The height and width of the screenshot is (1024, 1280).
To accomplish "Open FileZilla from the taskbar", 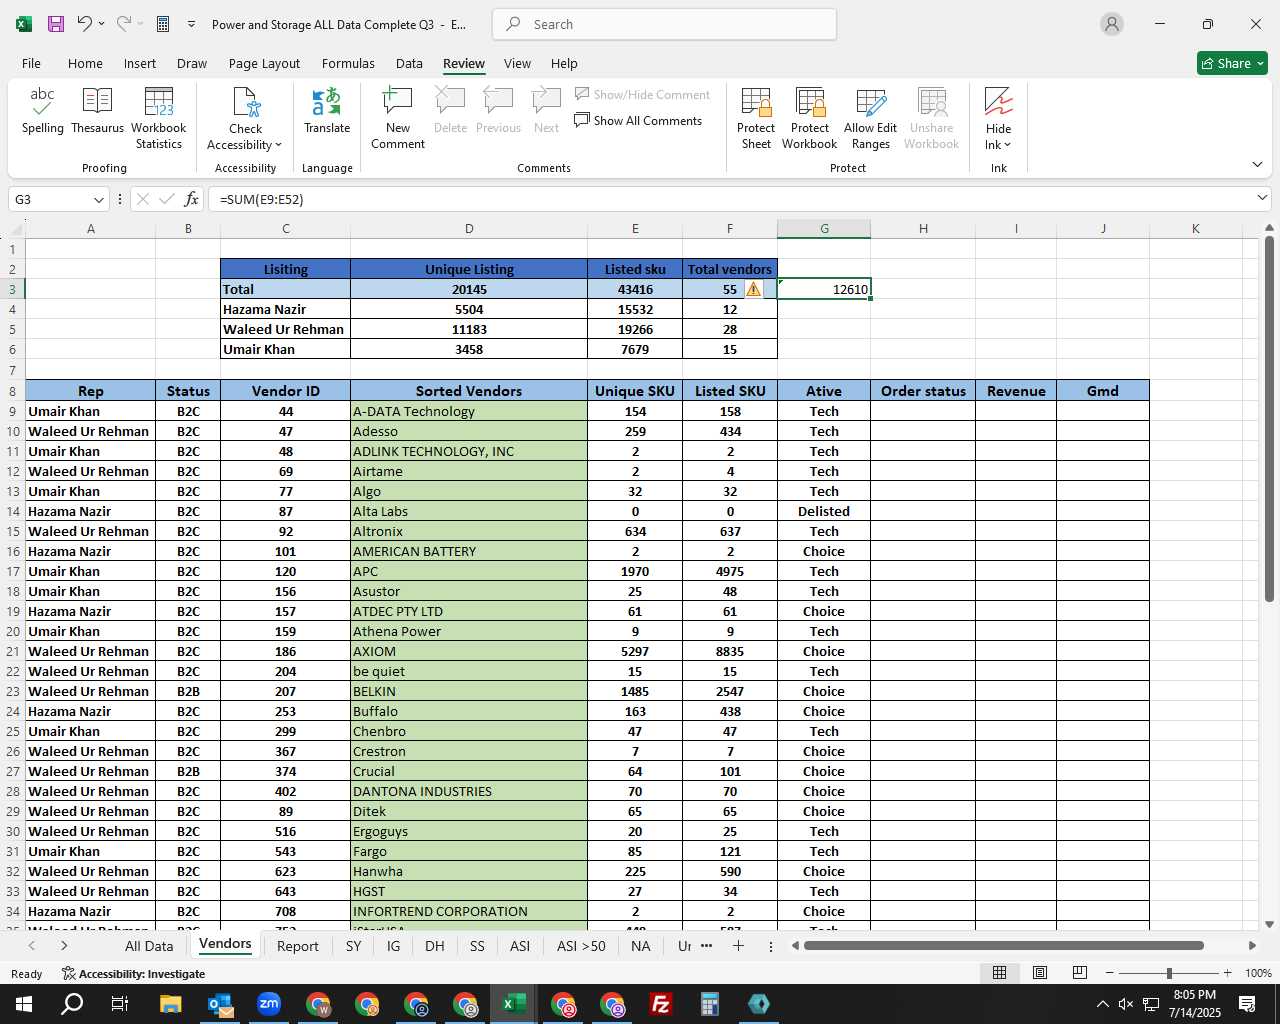I will [x=661, y=1004].
